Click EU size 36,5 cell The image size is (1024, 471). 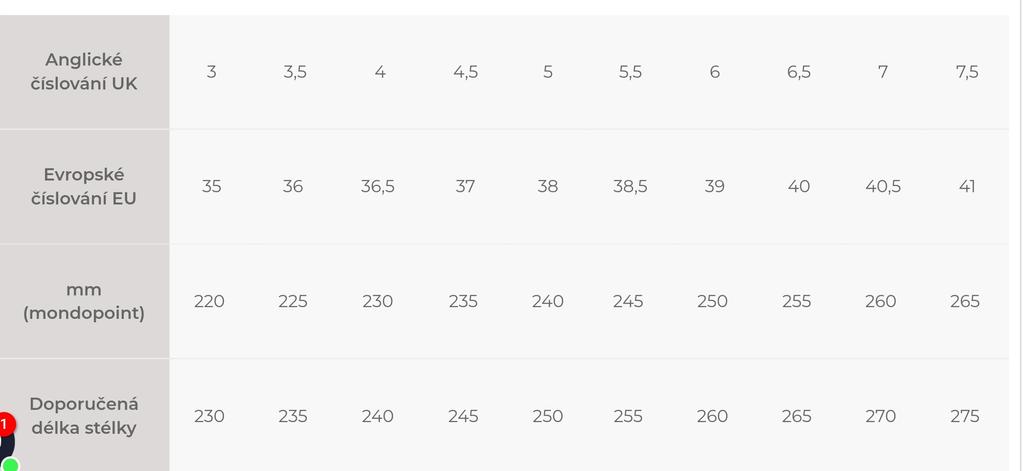point(378,187)
